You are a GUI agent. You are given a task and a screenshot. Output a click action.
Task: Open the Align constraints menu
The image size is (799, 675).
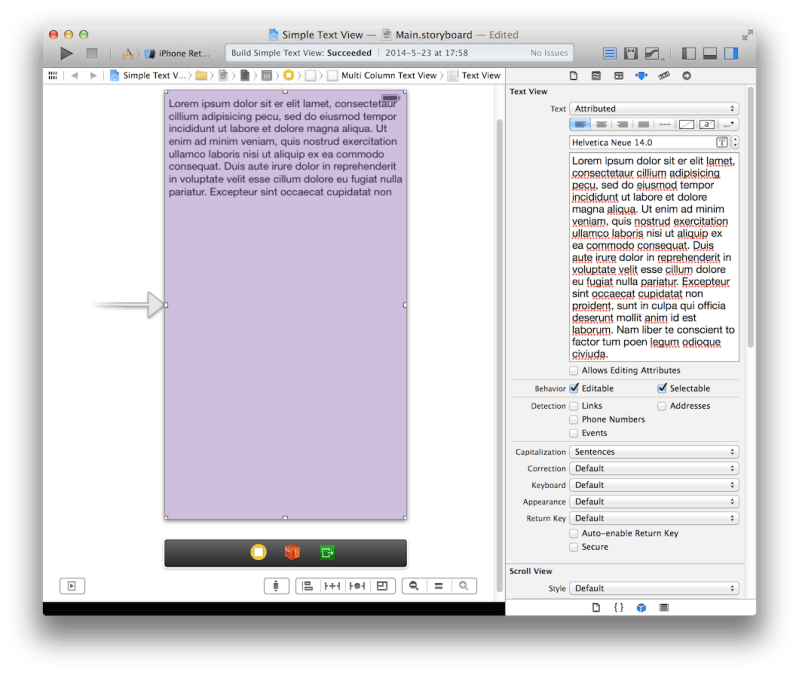(x=308, y=586)
